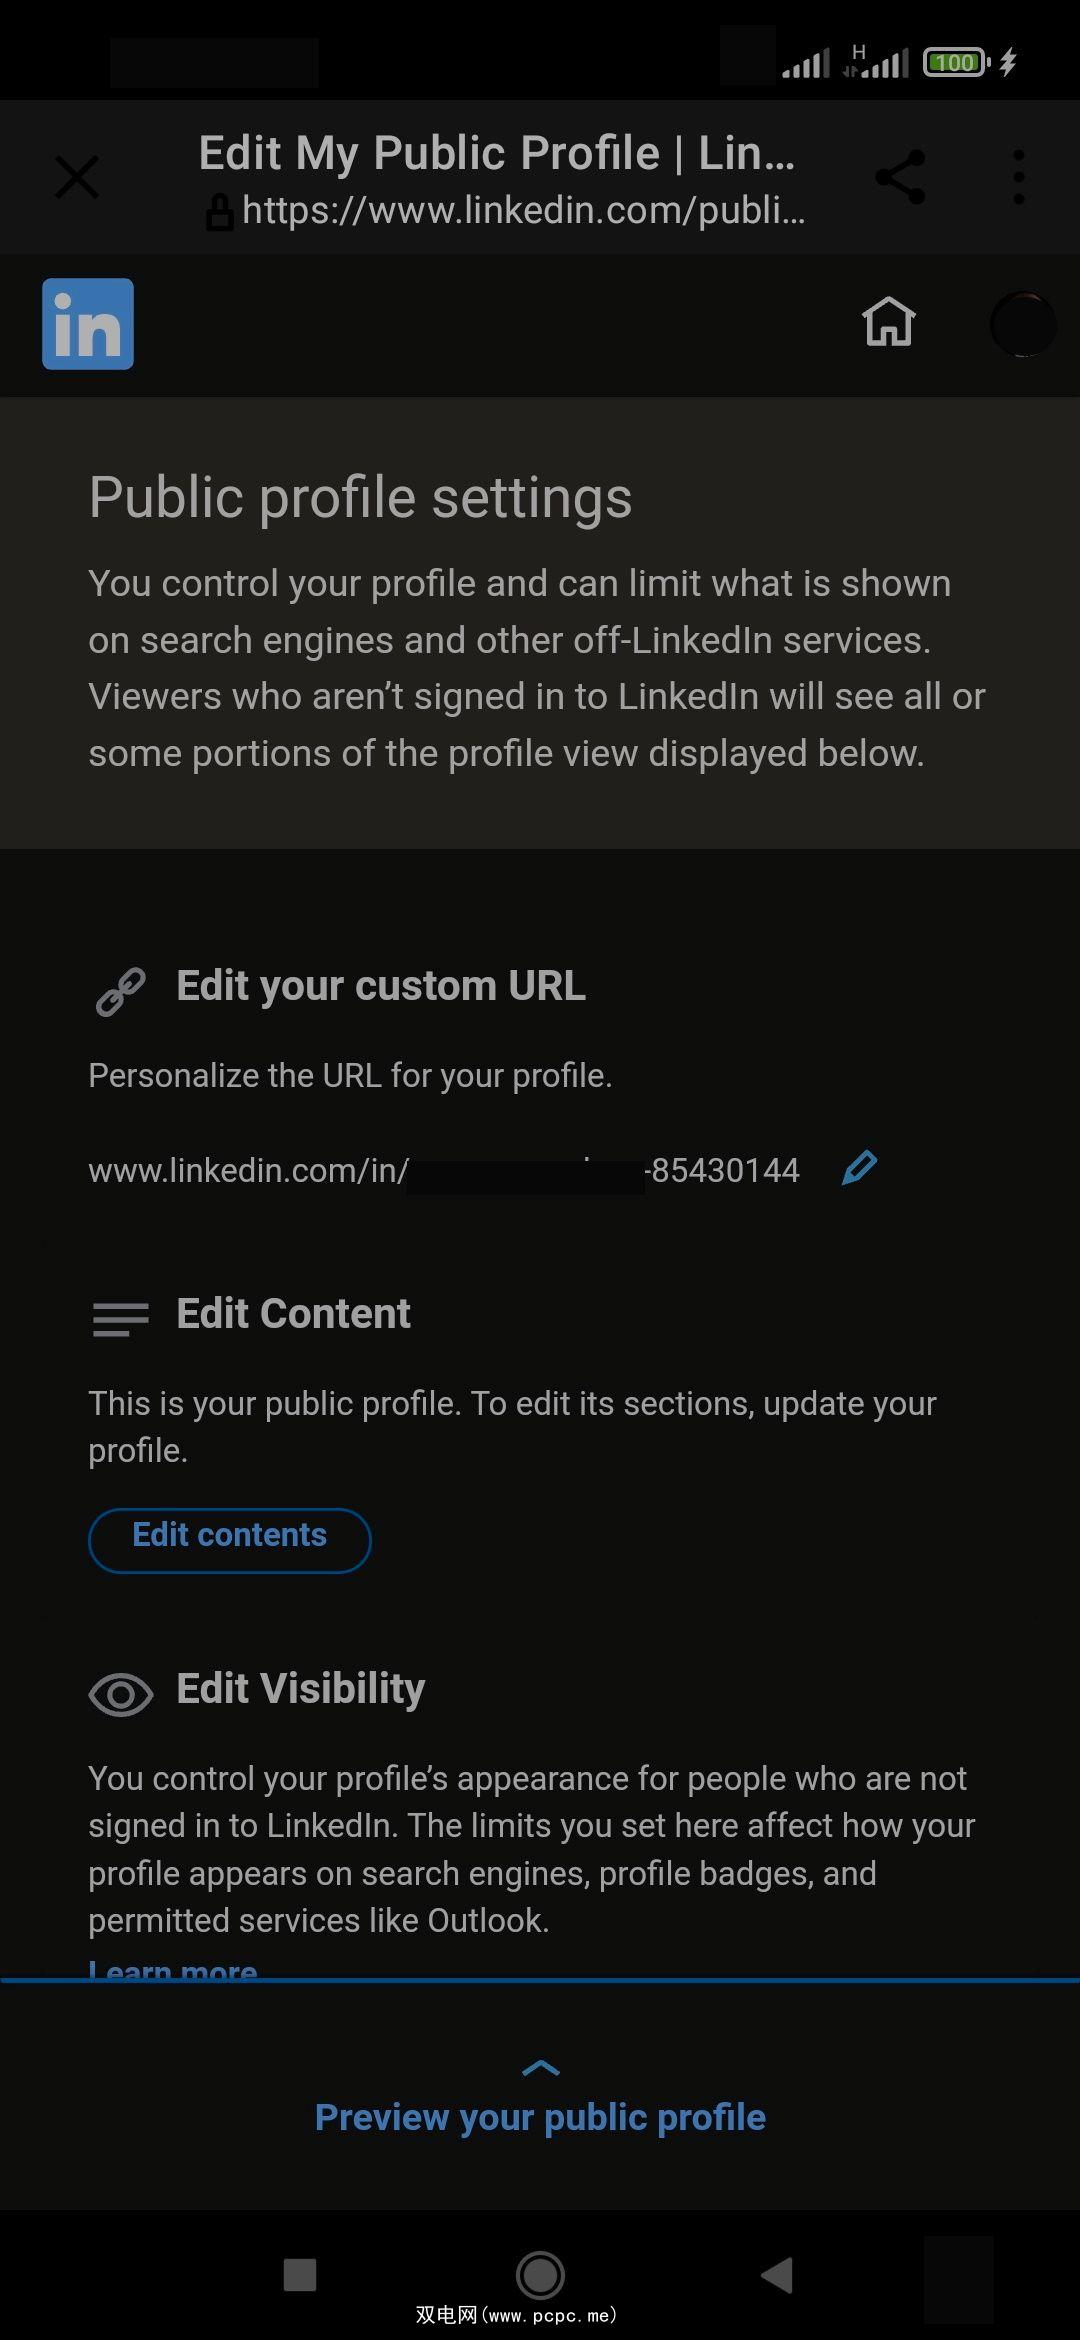Edit custom URL with the pencil icon

859,1168
